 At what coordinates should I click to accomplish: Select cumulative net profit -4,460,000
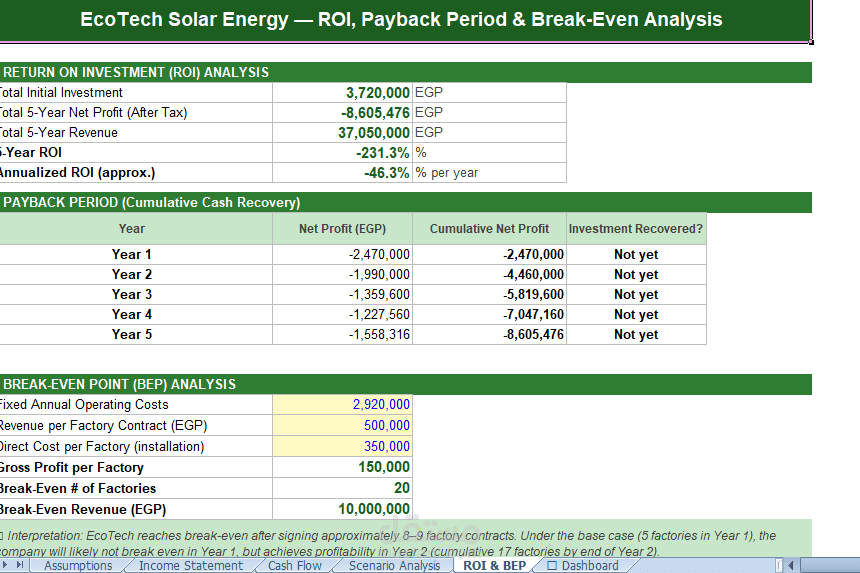[x=489, y=275]
